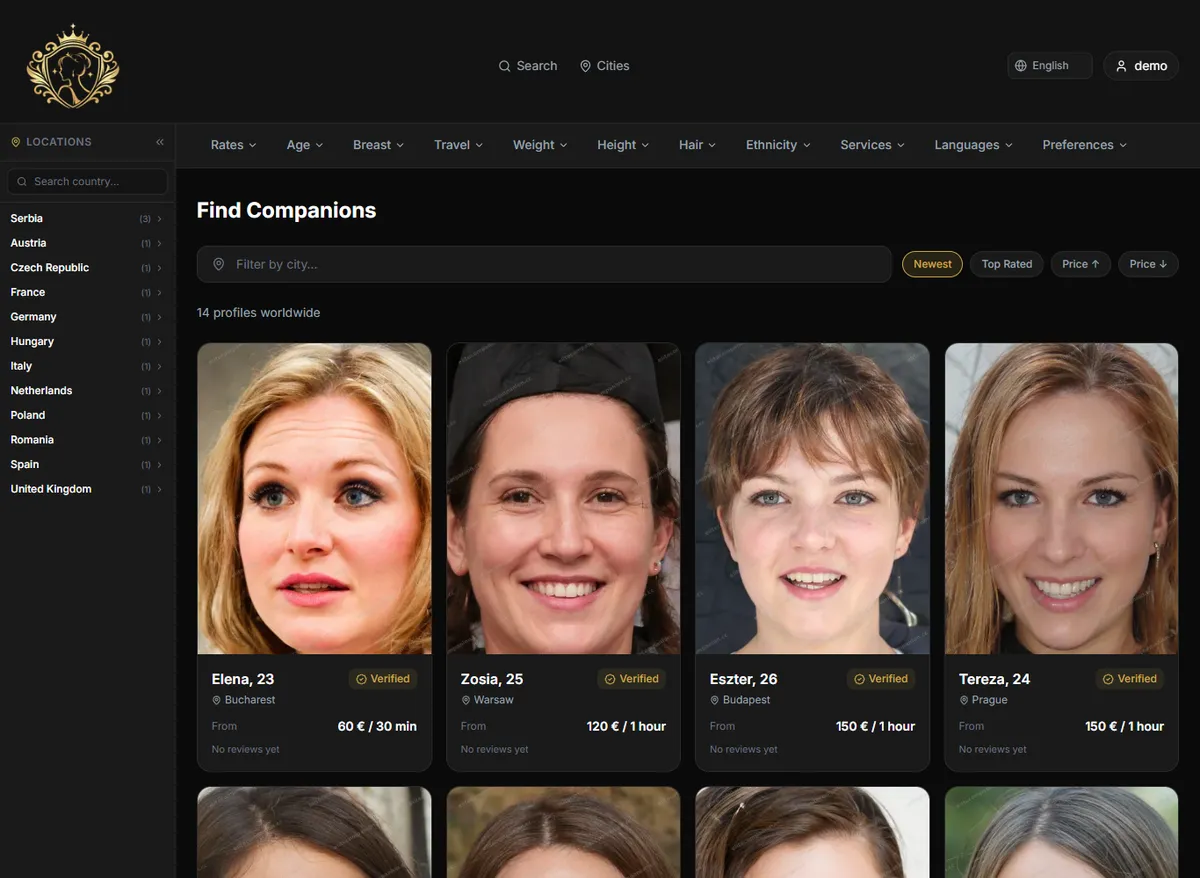Click the user icon beside demo
This screenshot has width=1200, height=878.
1121,66
